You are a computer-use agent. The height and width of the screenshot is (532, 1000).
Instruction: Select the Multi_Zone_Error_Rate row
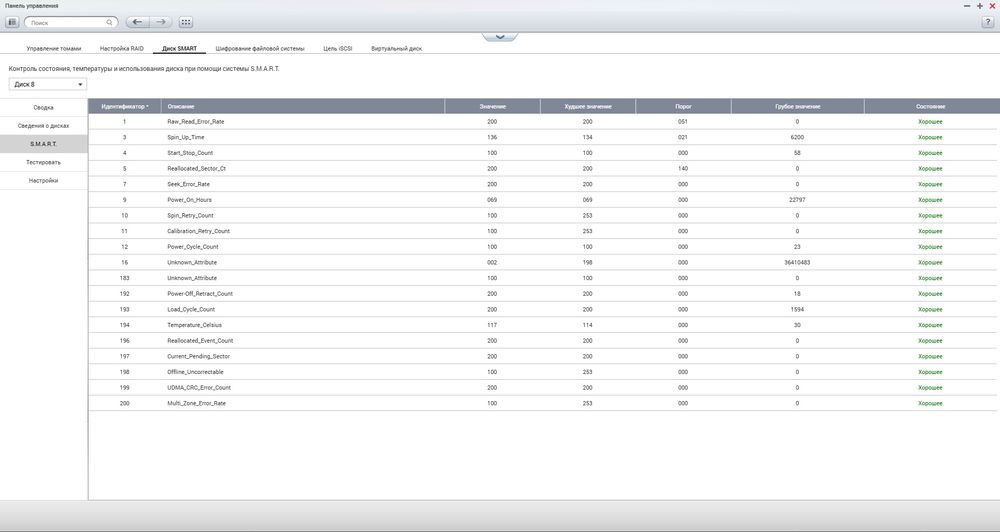542,403
